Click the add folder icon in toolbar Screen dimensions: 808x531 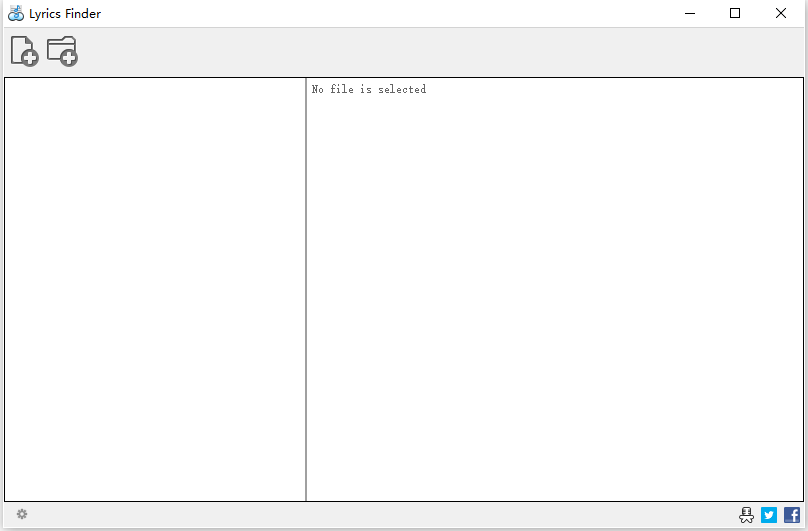point(62,51)
